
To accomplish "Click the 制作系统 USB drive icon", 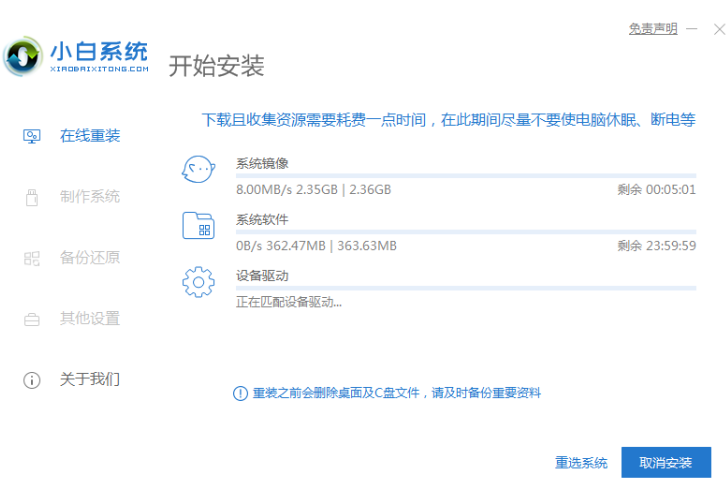I will pyautogui.click(x=32, y=197).
